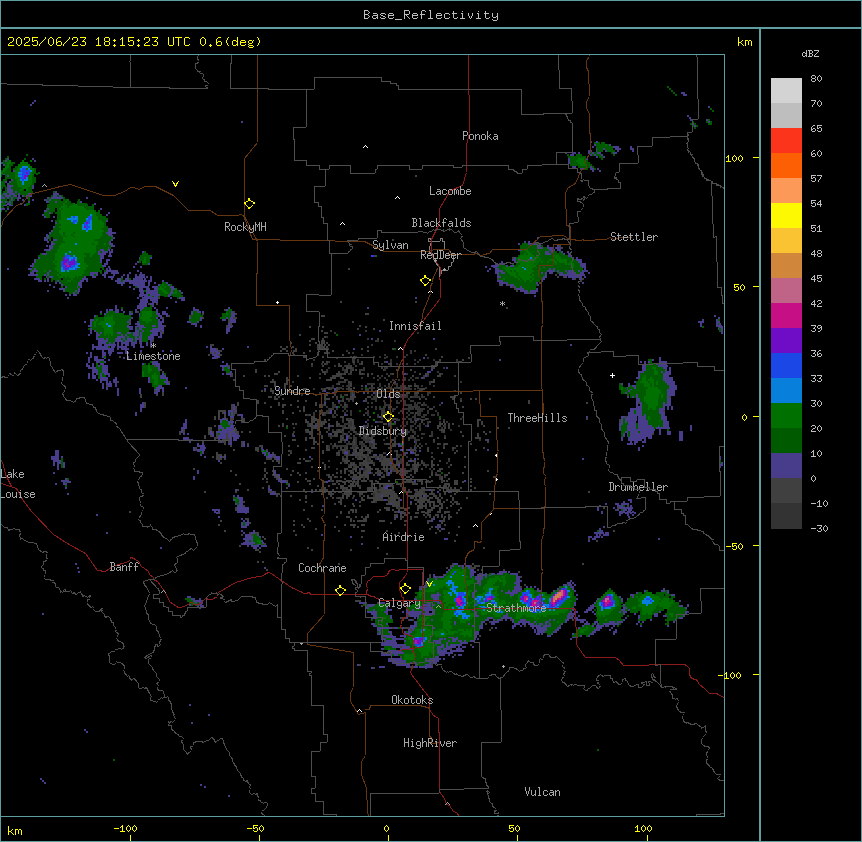Click the Airdrie city label
Image resolution: width=862 pixels, height=842 pixels.
403,537
